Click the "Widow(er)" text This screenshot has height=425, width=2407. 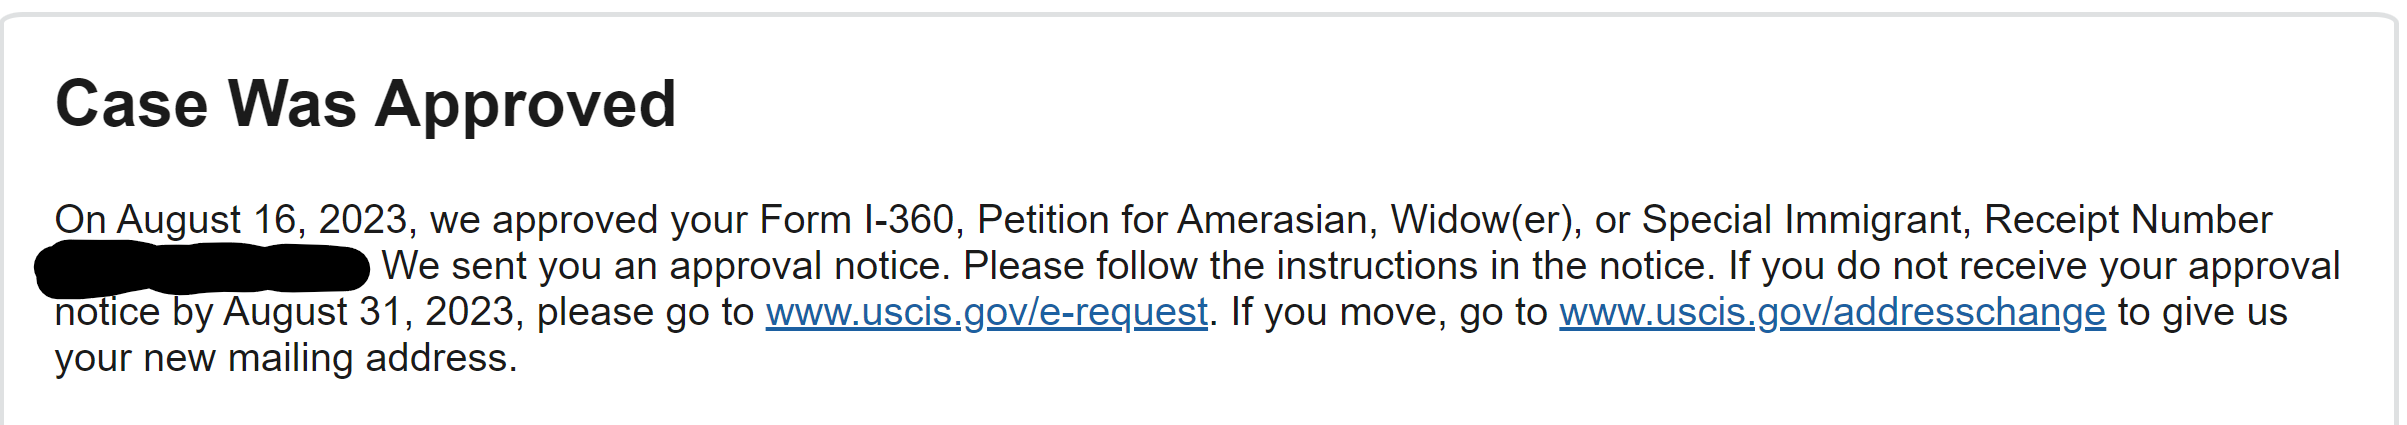1481,221
